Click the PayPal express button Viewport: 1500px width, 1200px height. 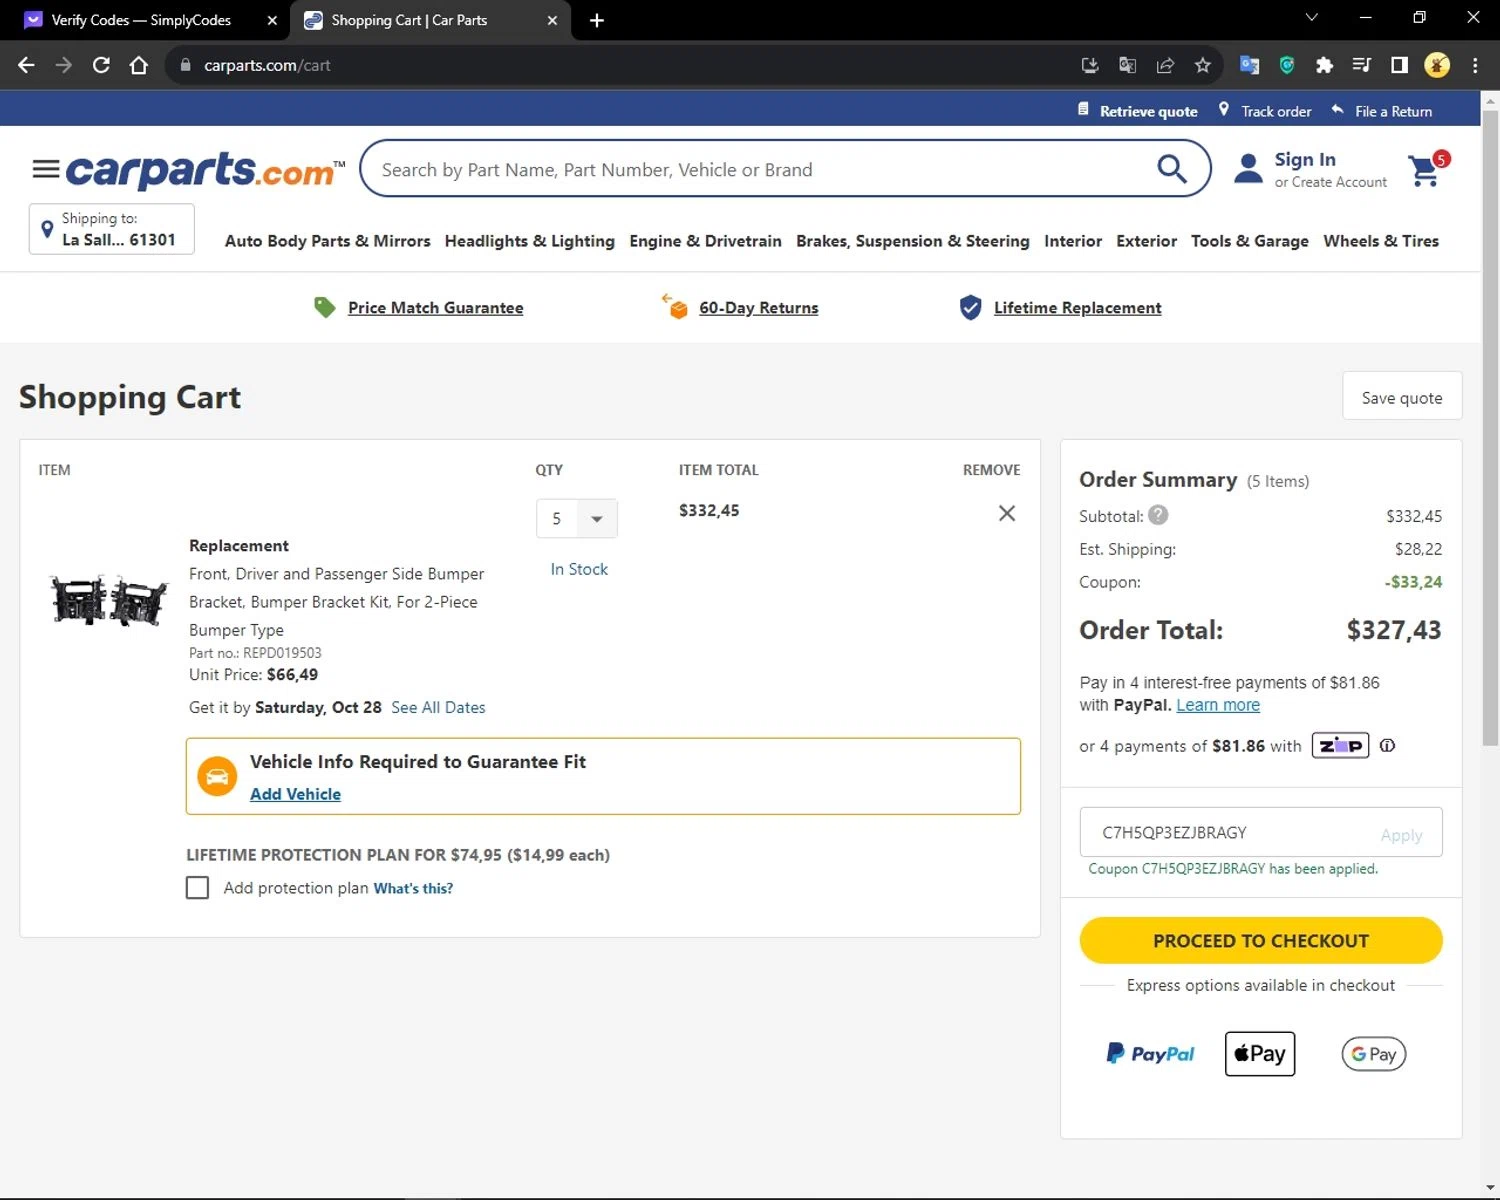1151,1054
